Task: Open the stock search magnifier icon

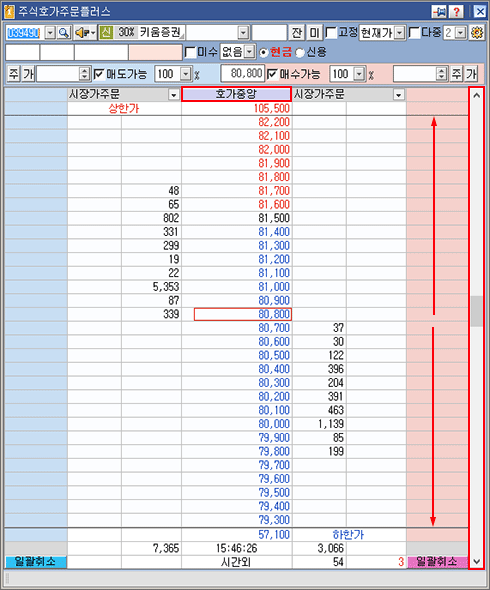Action: (x=64, y=33)
